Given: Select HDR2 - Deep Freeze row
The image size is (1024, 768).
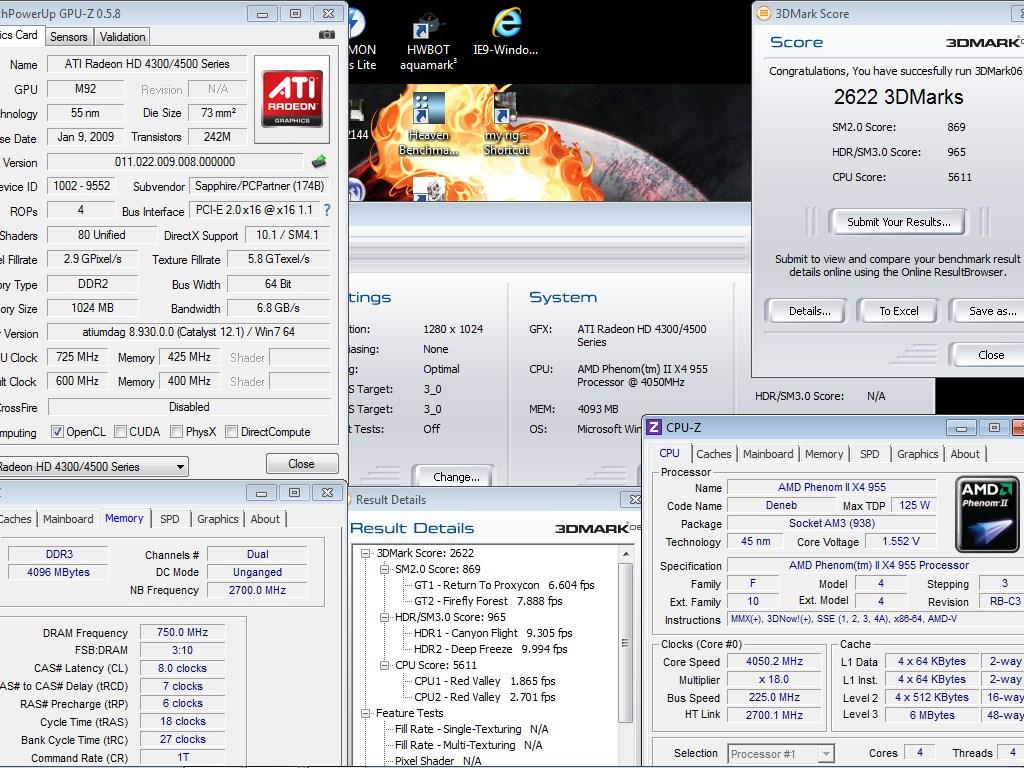Looking at the screenshot, I should pos(490,649).
